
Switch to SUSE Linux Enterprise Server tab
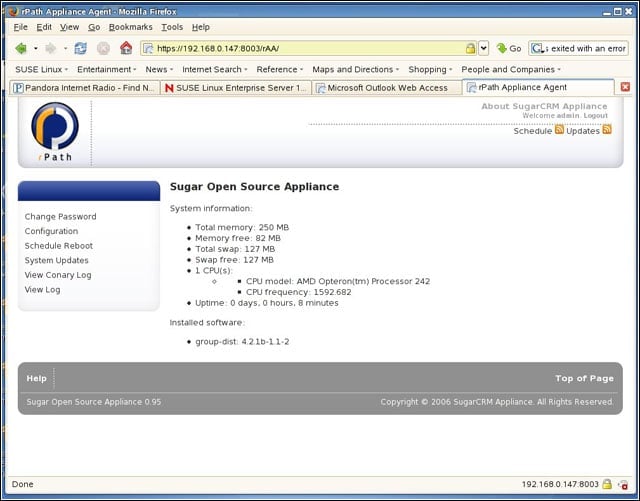click(236, 87)
